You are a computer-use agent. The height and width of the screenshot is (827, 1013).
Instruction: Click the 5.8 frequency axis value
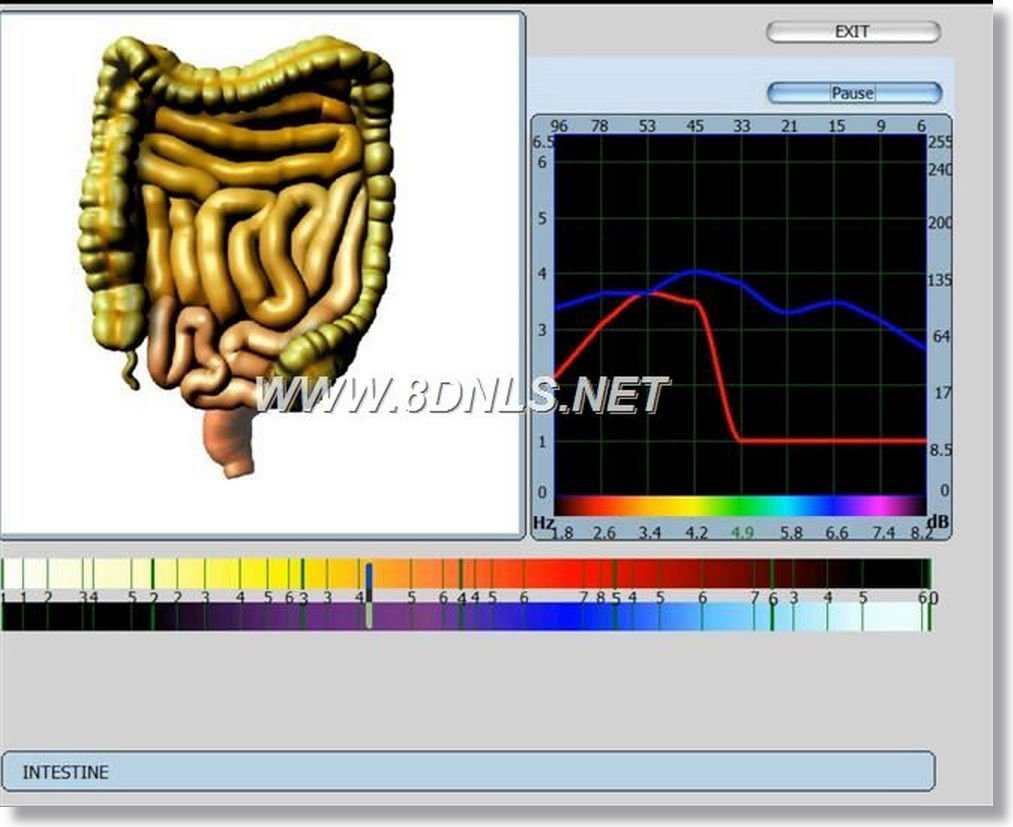(791, 533)
